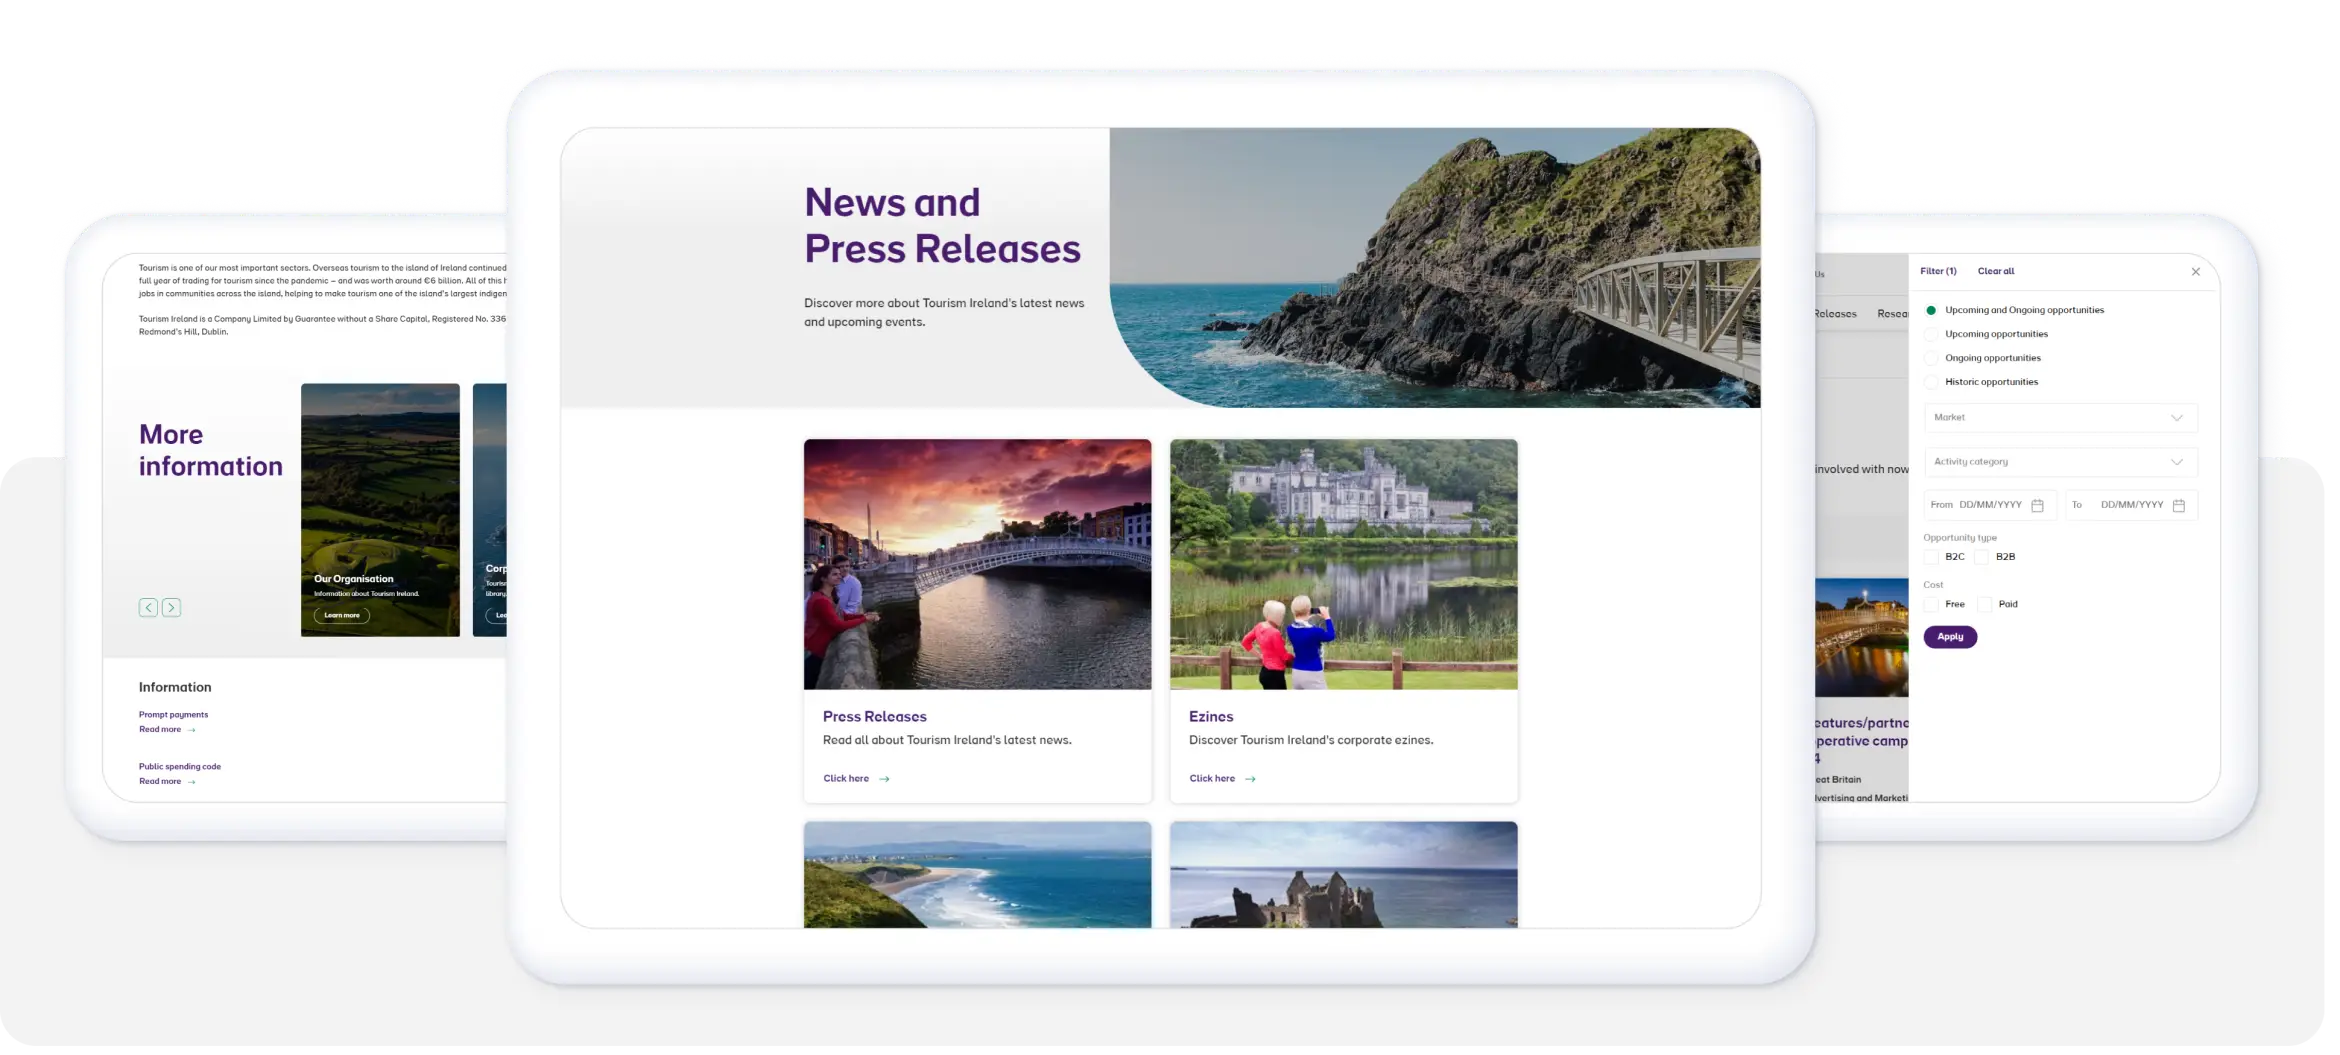Click the Ezines card title

1211,717
